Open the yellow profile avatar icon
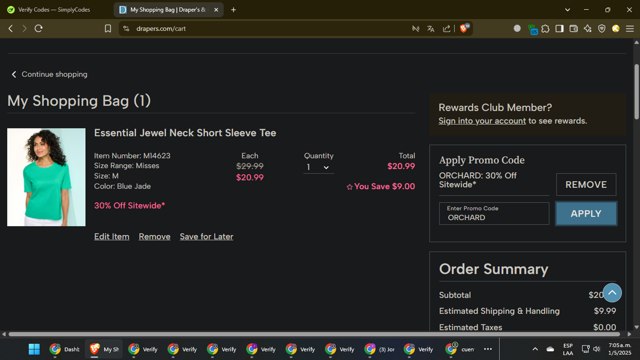Screen dimensions: 640x360 point(616,29)
